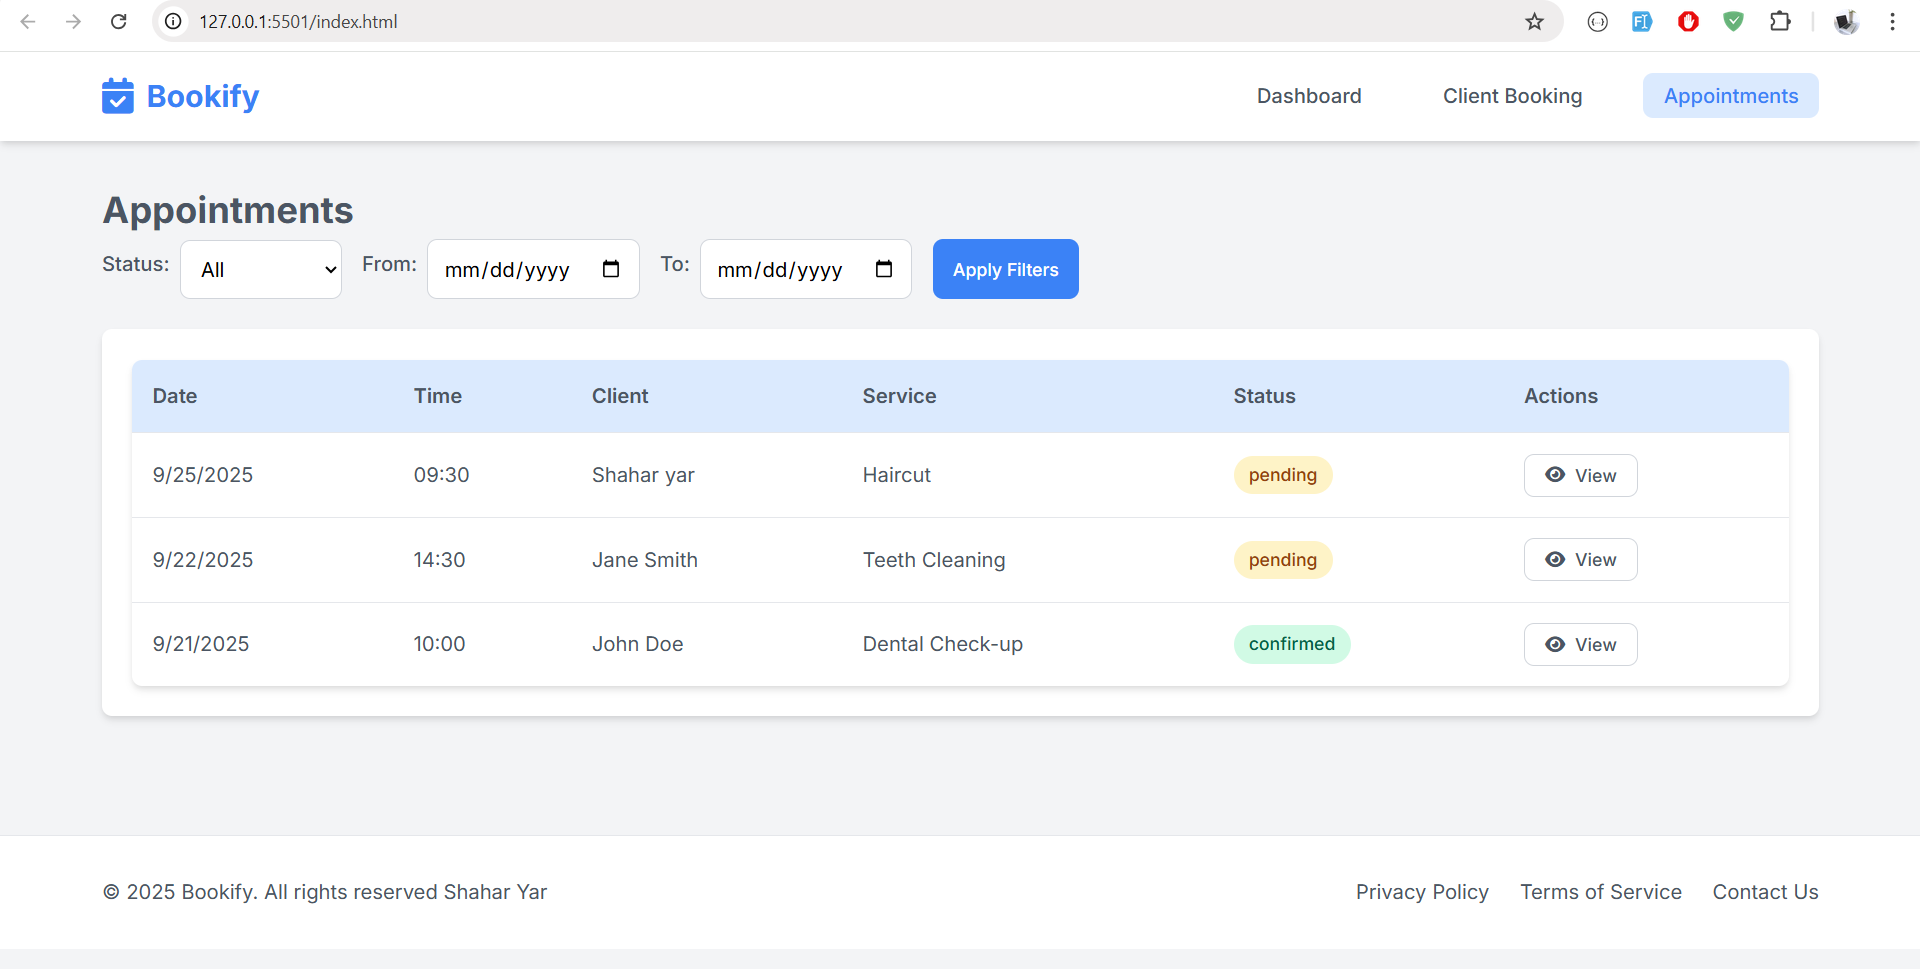Click the green shield extension icon

(1733, 22)
